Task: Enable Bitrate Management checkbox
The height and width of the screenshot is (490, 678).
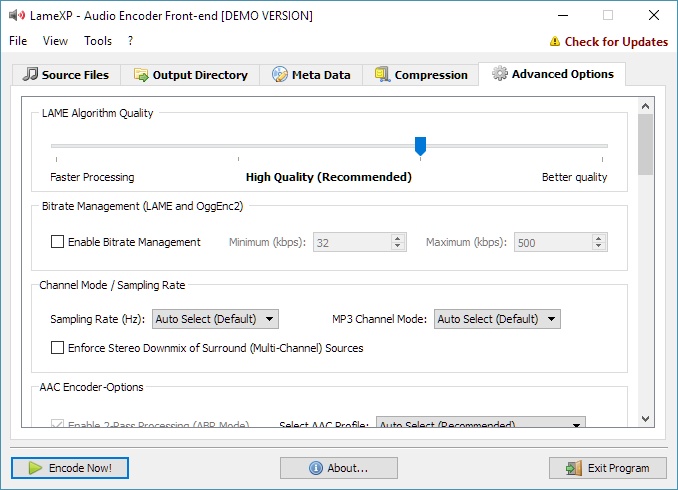Action: point(58,241)
